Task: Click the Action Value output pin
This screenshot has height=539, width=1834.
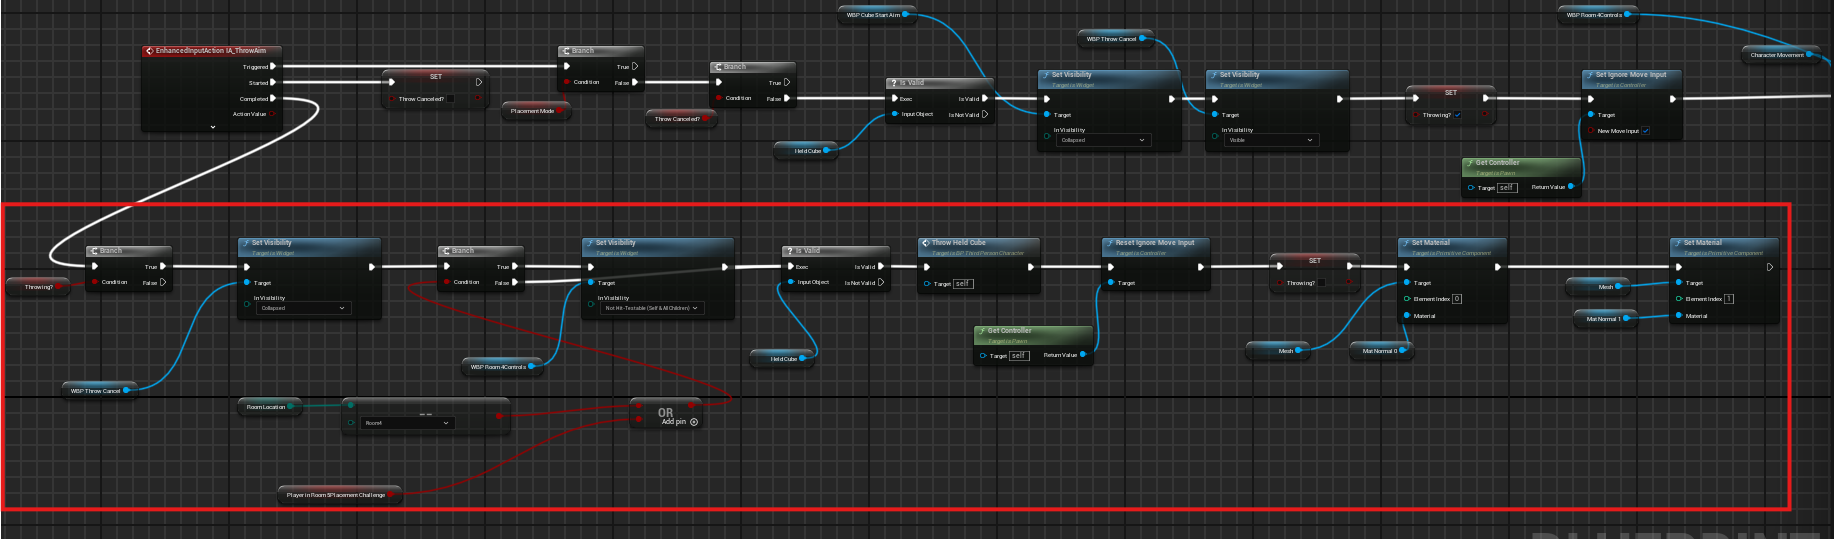Action: (272, 114)
